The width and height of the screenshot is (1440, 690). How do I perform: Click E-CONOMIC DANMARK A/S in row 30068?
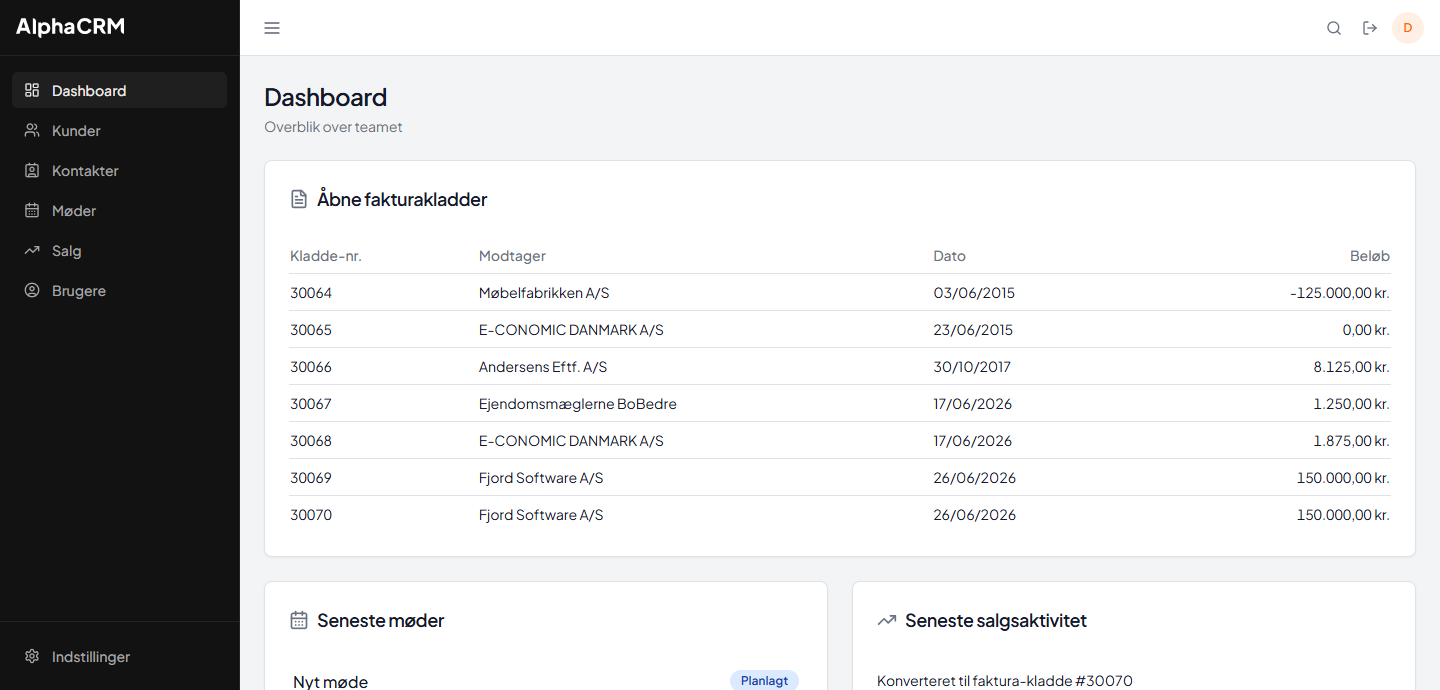point(571,441)
